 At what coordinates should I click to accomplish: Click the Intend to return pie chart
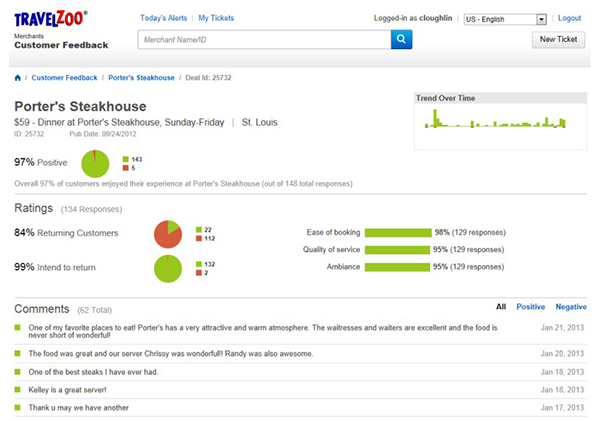click(167, 268)
